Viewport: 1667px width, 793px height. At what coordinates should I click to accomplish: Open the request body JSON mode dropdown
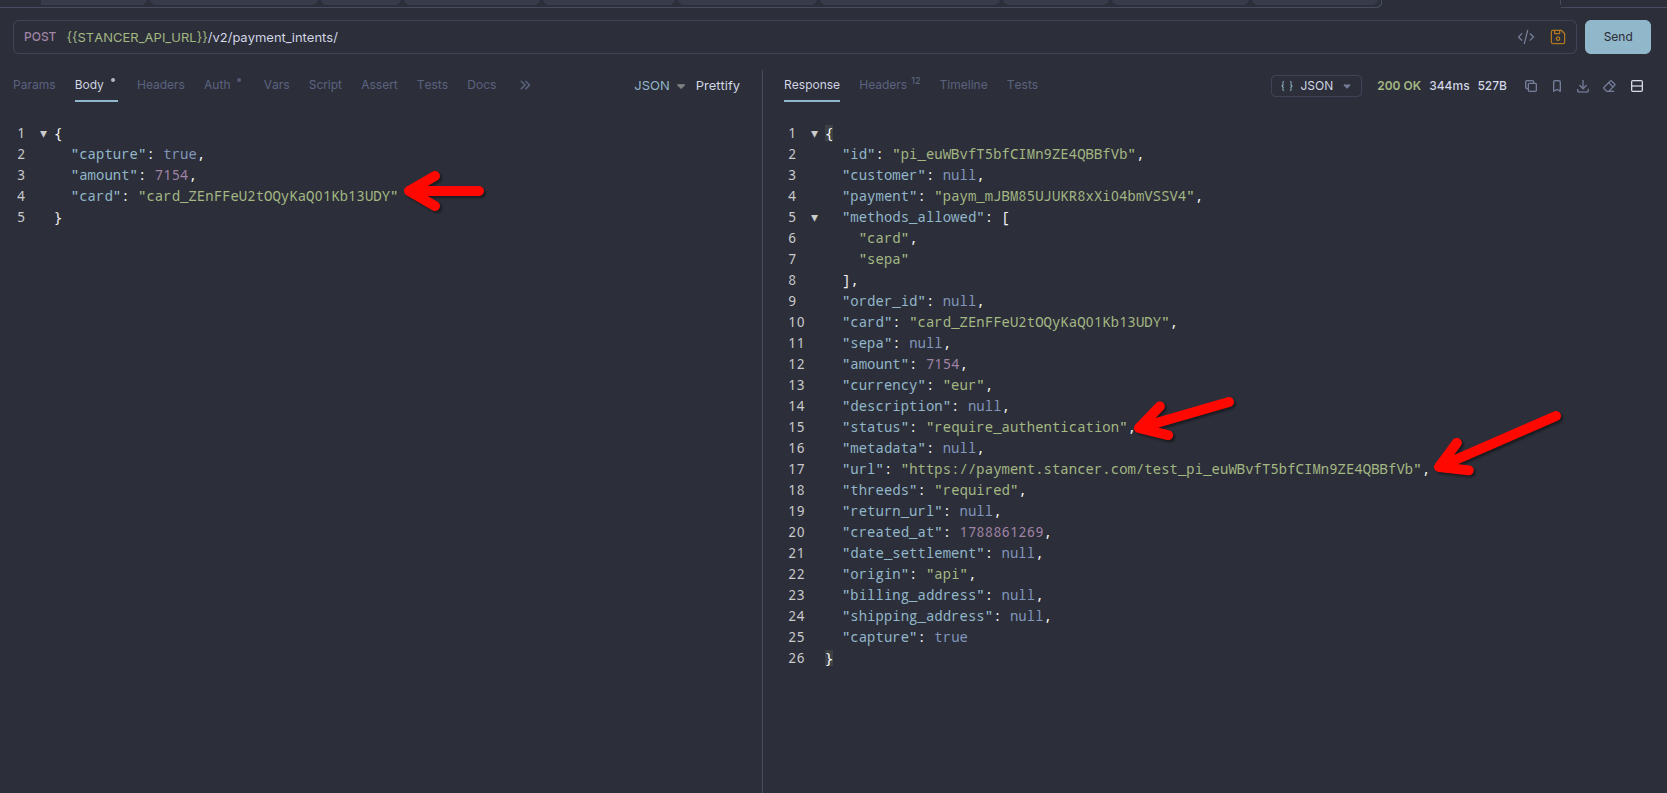[x=660, y=86]
